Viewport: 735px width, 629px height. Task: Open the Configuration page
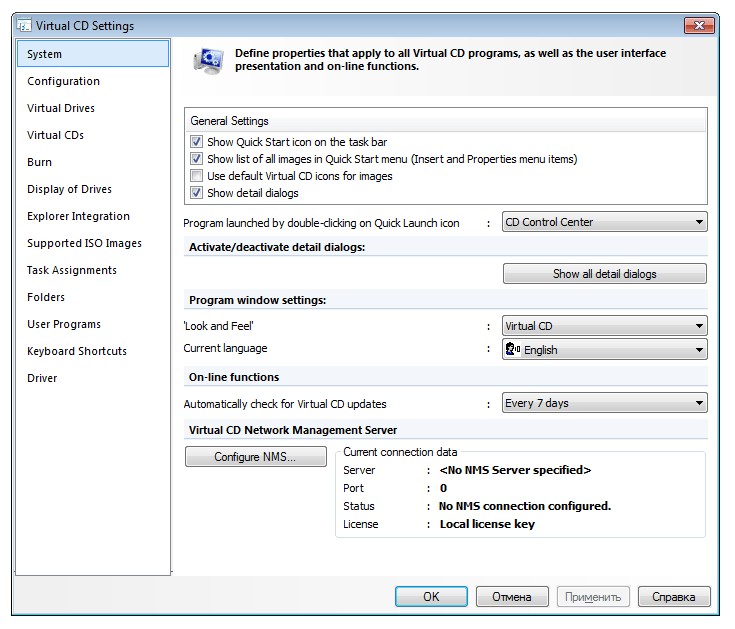93,81
